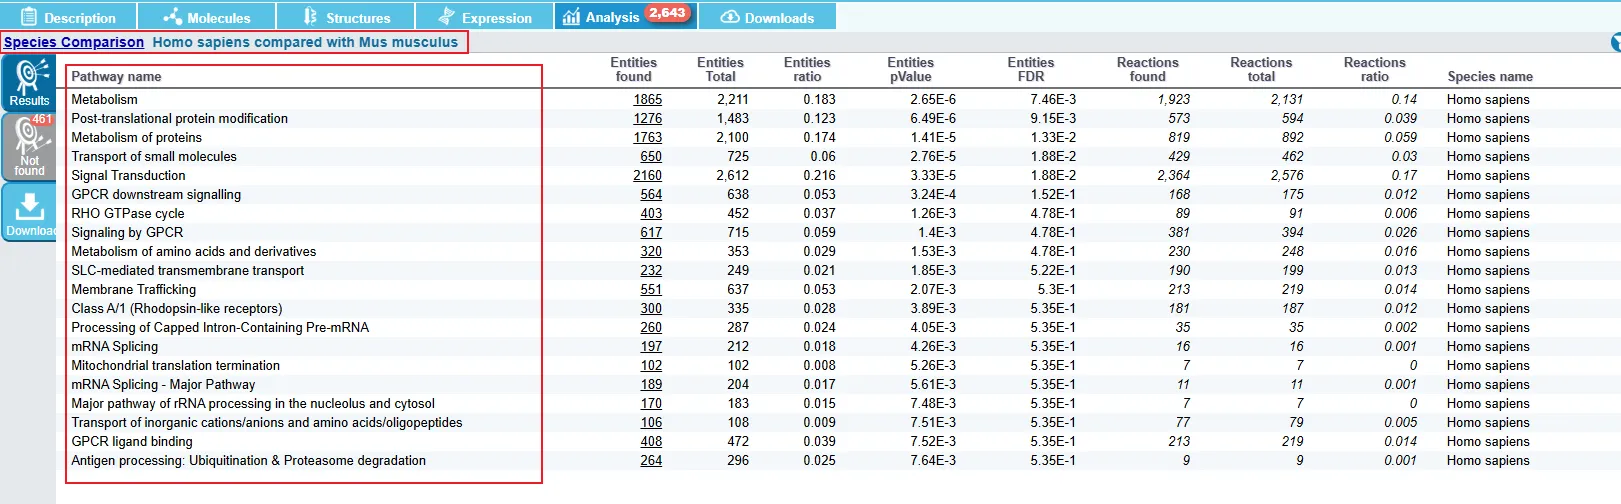This screenshot has width=1621, height=504.
Task: Click the Species Comparison link
Action: point(74,42)
